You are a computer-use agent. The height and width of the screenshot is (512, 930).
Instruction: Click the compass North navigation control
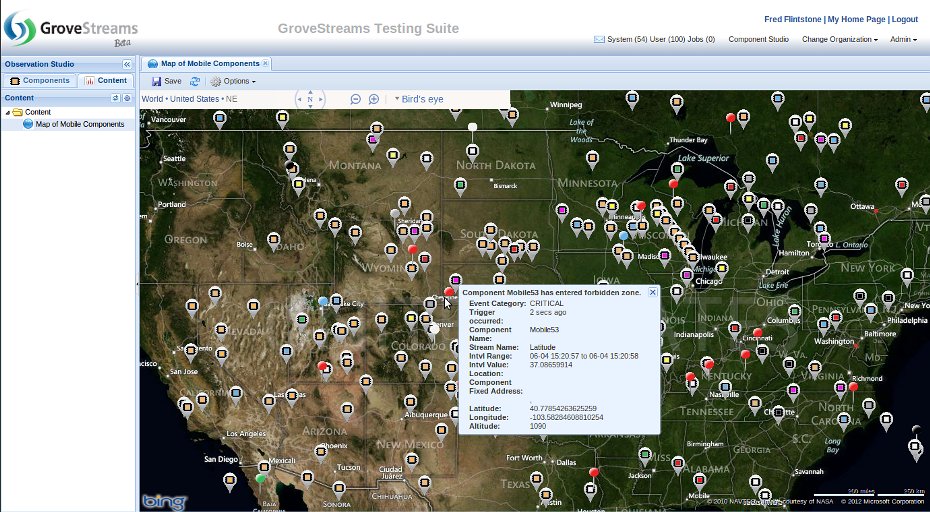click(310, 99)
